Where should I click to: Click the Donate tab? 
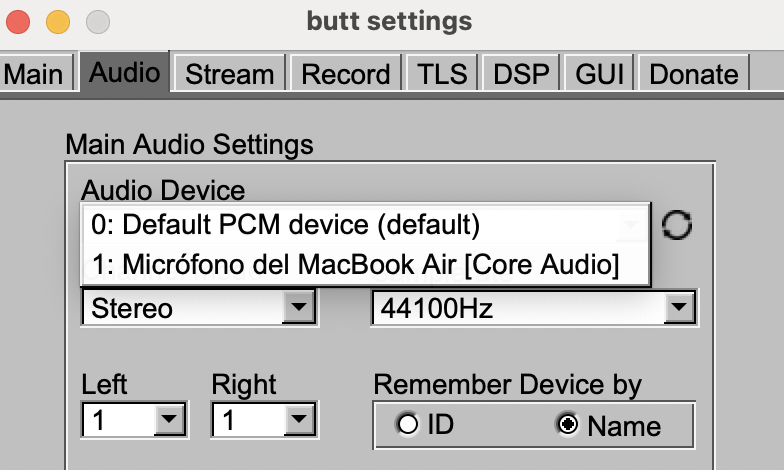[x=694, y=74]
